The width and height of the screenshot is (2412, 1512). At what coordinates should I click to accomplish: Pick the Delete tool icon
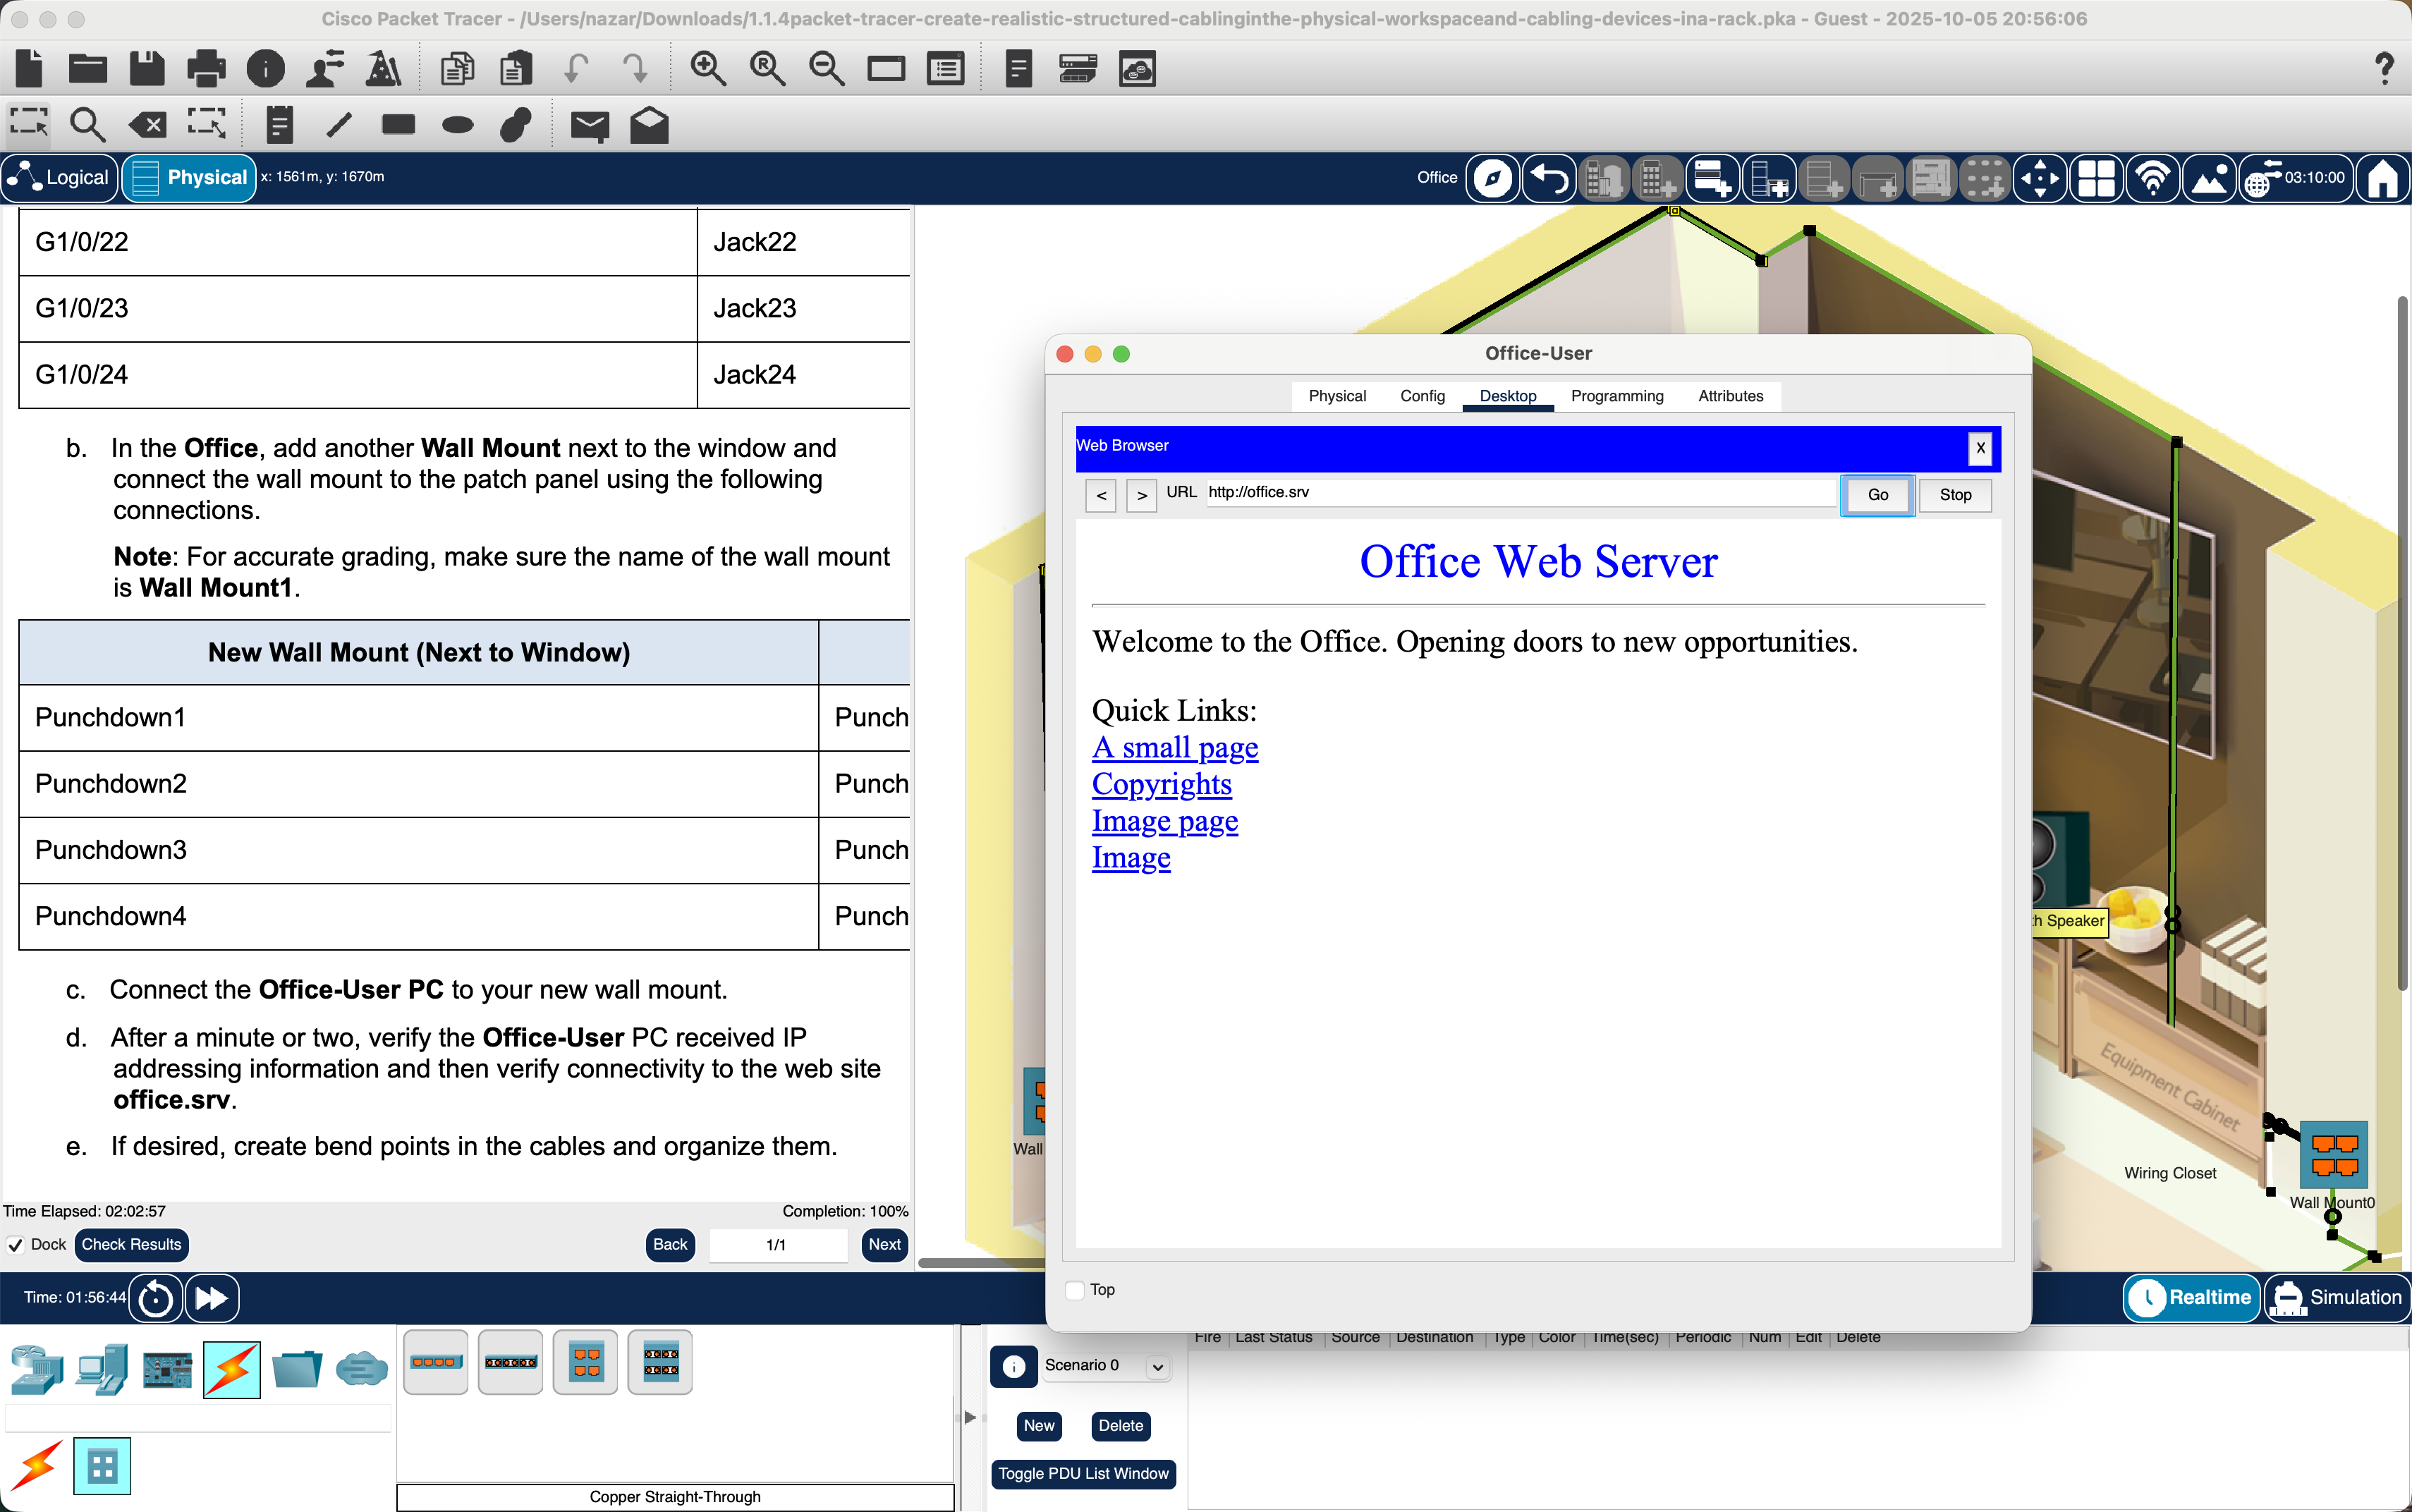click(x=147, y=125)
